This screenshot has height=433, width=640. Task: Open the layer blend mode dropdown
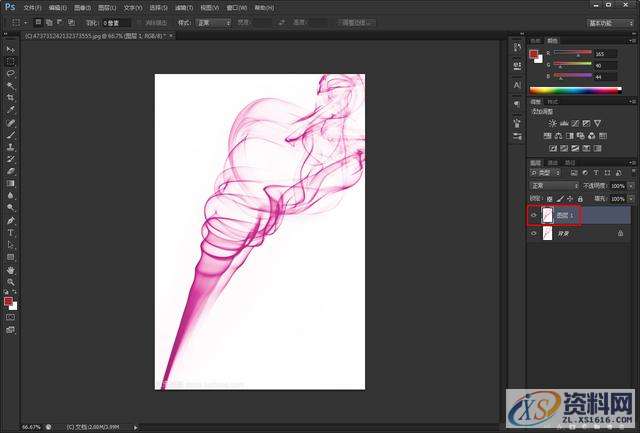[x=553, y=186]
